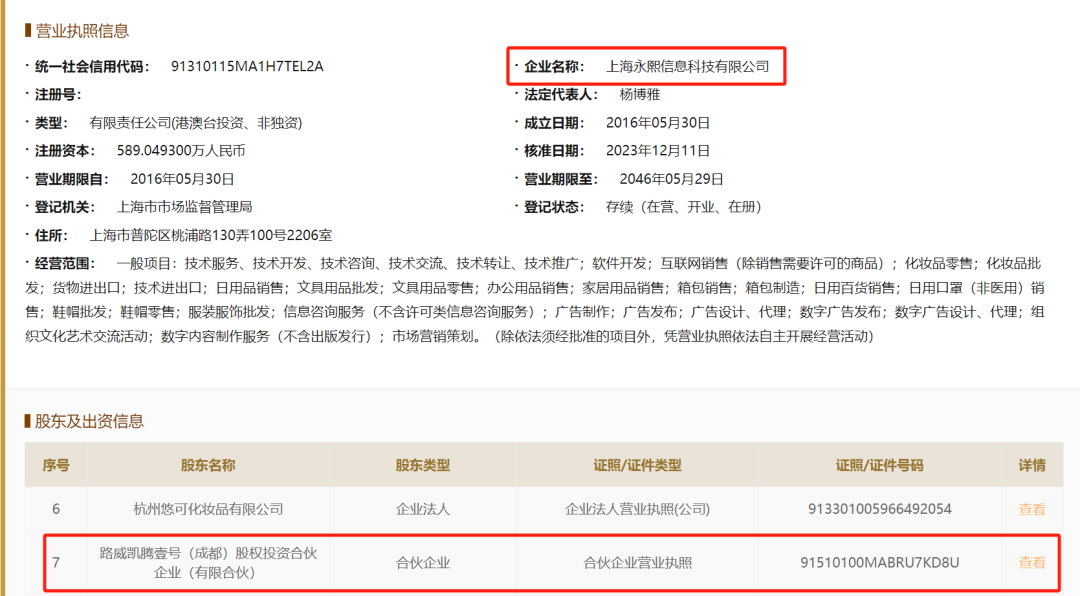Click certificate type 合伙企业营业执照
Screen dimensions: 1080x596
[x=637, y=562]
